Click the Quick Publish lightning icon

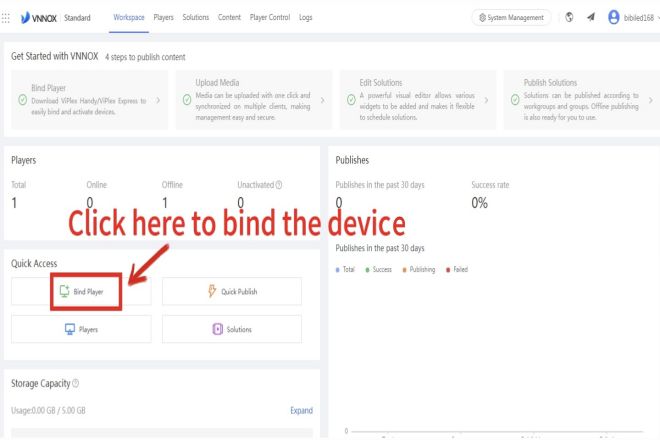tap(212, 291)
